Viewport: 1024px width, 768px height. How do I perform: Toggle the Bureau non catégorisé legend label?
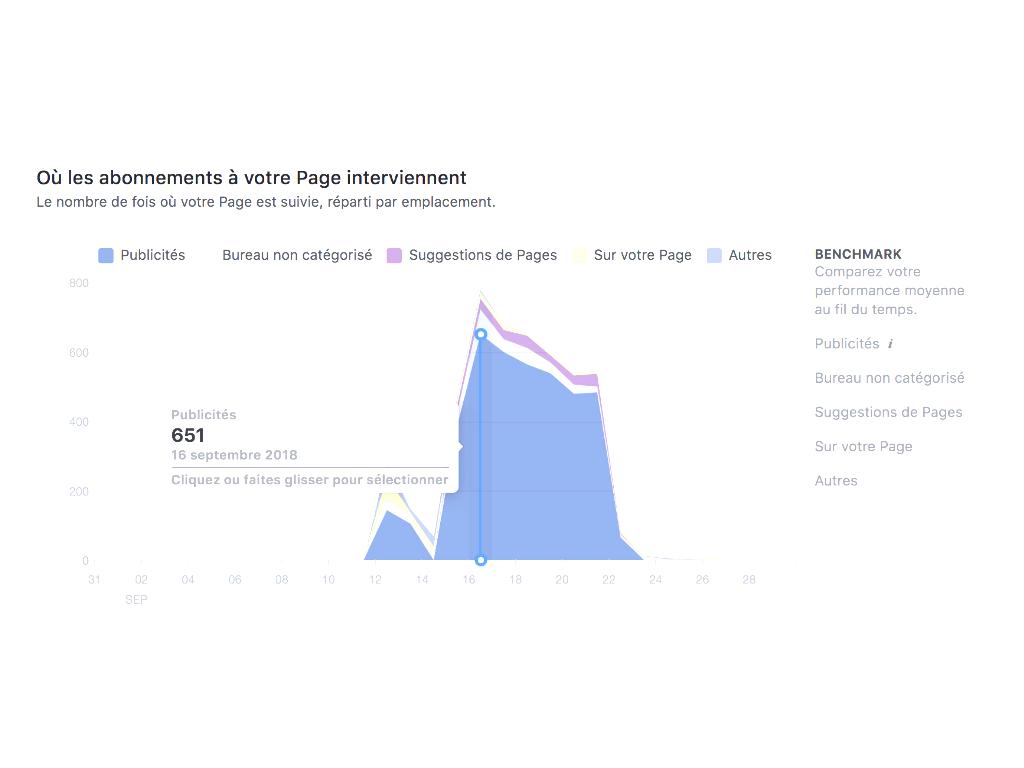click(x=297, y=255)
